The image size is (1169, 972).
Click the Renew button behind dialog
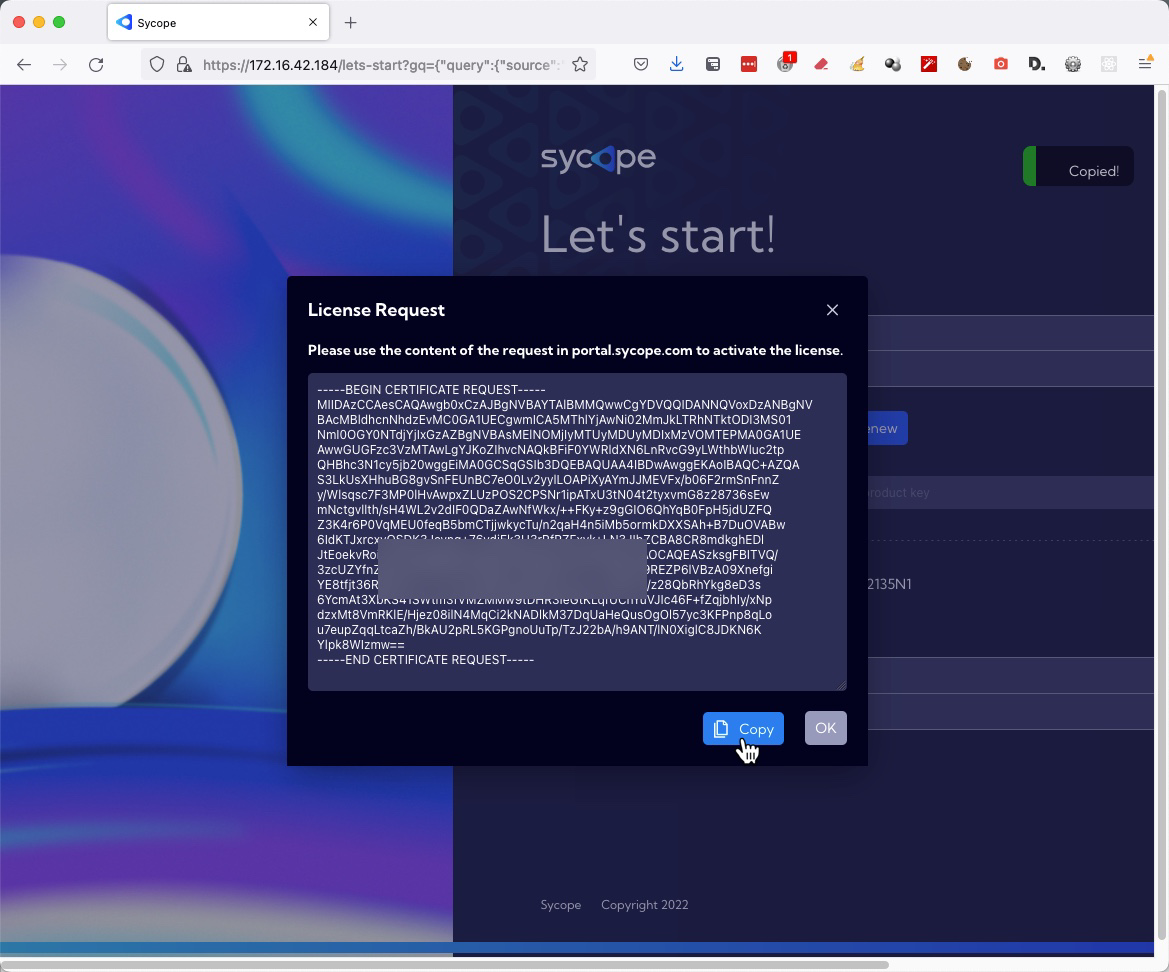[x=887, y=429]
